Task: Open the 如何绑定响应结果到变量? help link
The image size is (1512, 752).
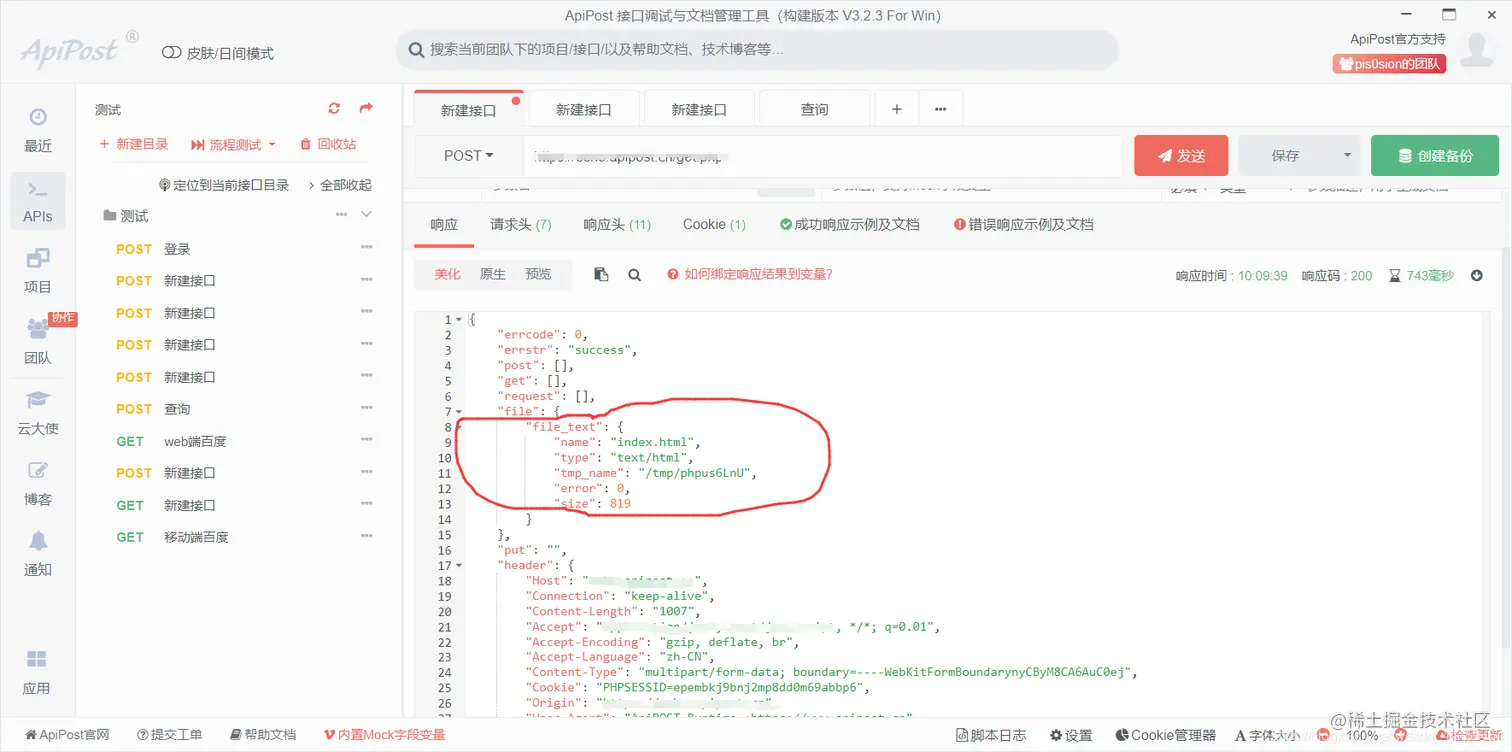Action: click(750, 274)
